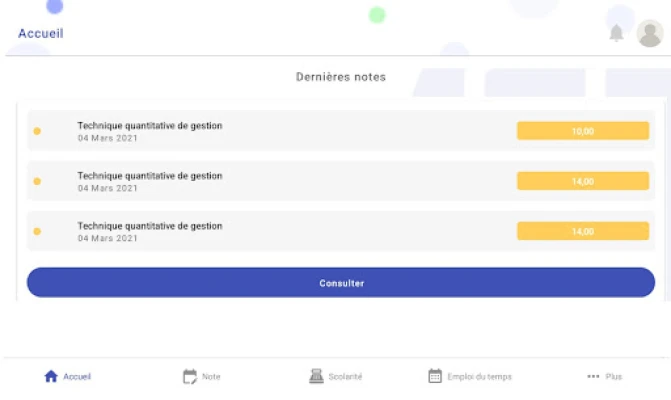Switch to the Note tab label
Screen dimensions: 671x400
211,377
